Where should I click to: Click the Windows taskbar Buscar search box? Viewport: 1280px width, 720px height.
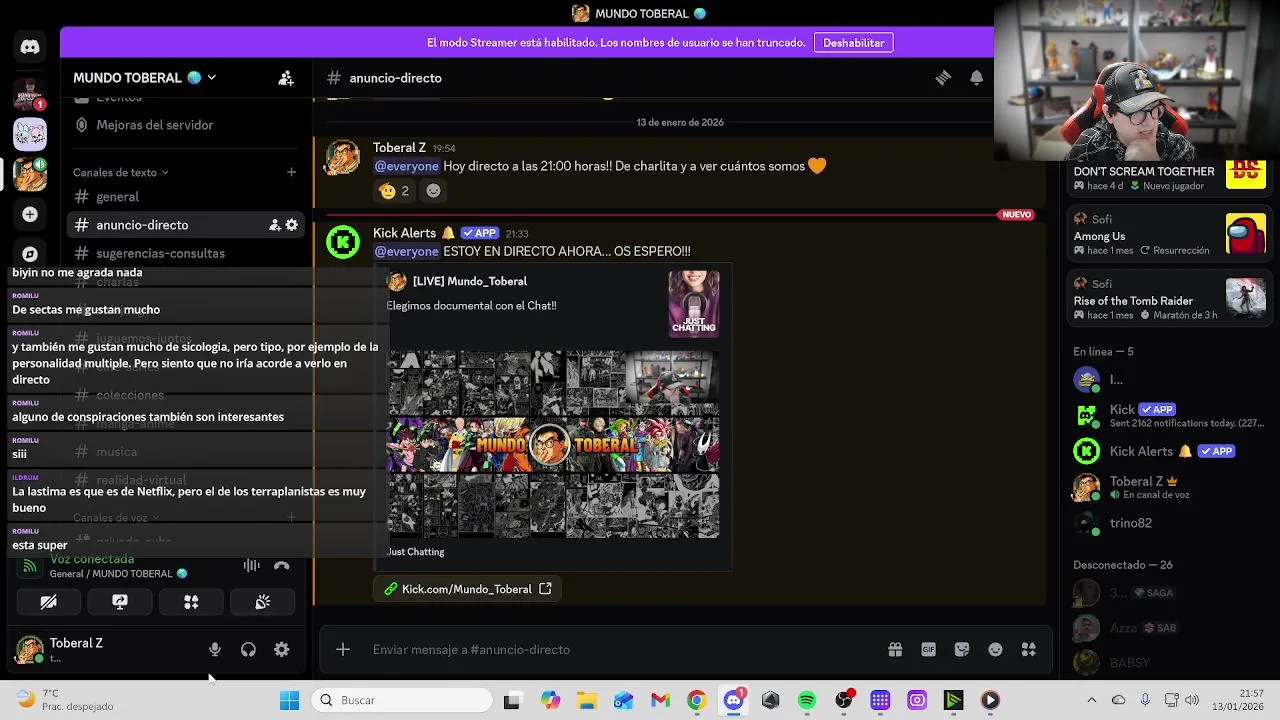402,700
